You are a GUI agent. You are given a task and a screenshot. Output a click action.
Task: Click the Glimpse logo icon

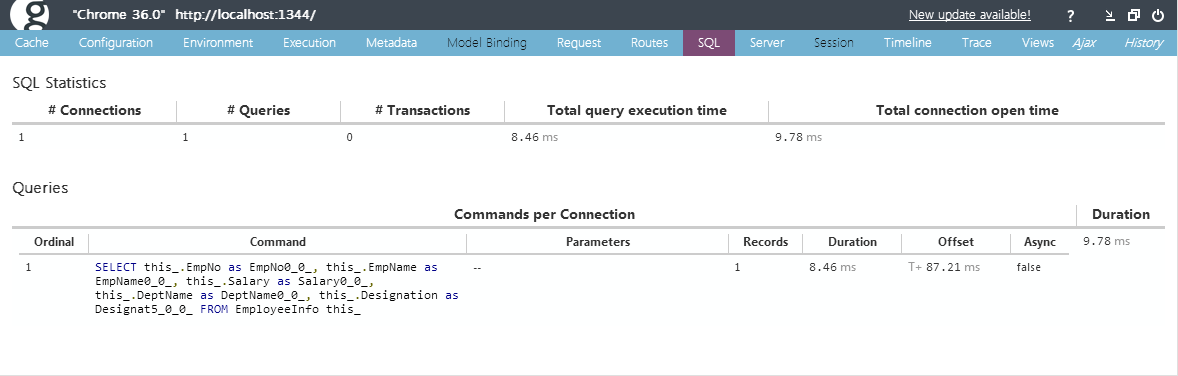tap(30, 14)
